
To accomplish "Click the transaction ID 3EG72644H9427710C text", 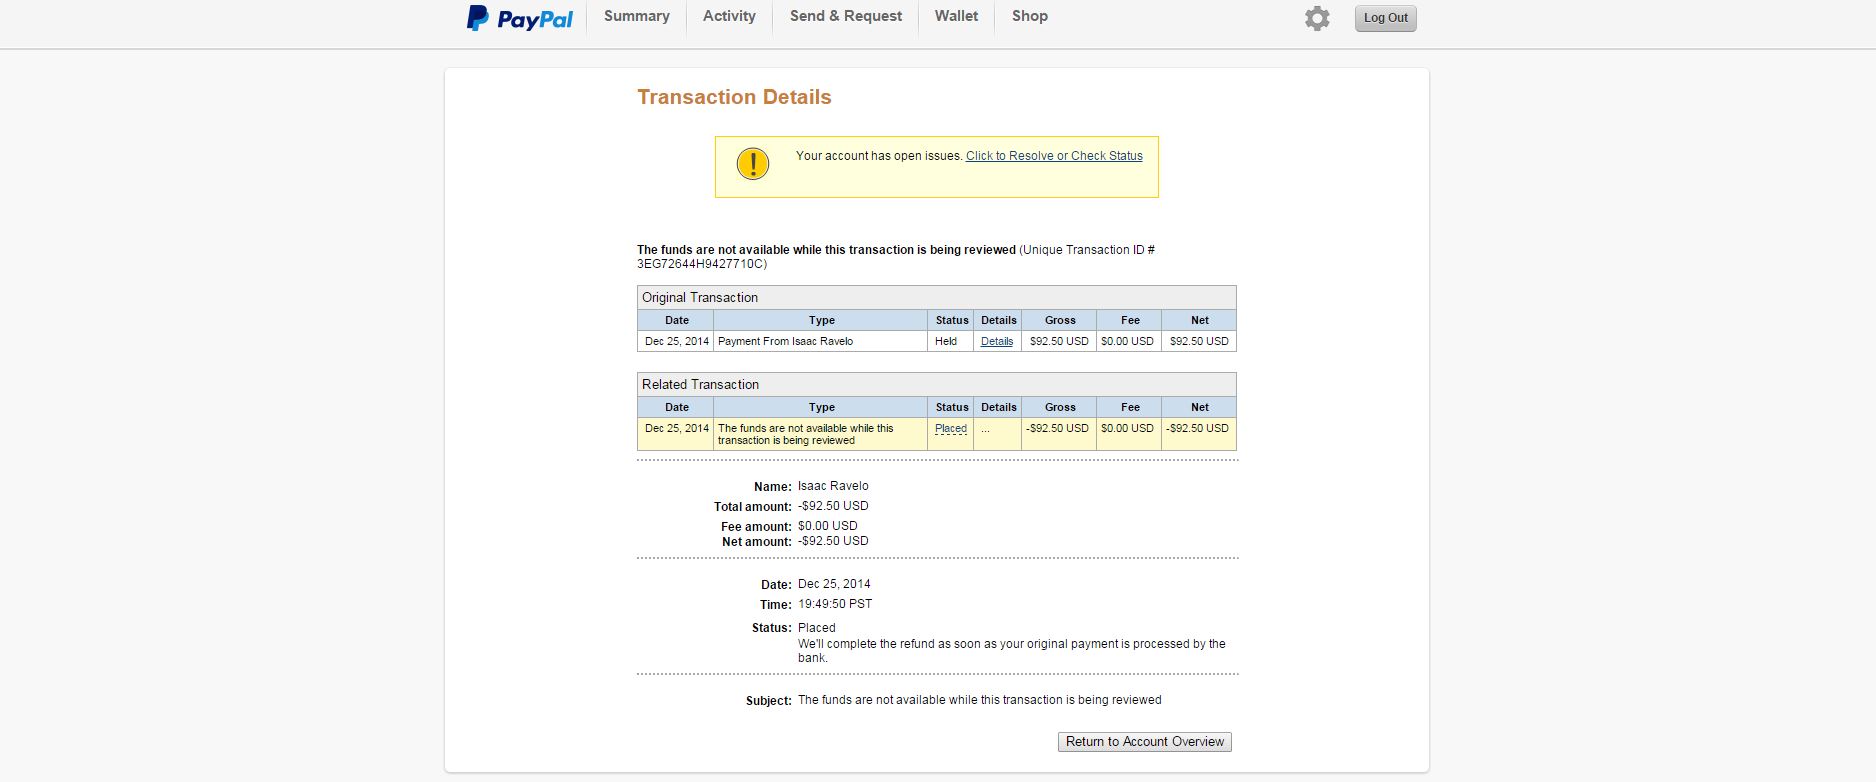I will pyautogui.click(x=700, y=264).
